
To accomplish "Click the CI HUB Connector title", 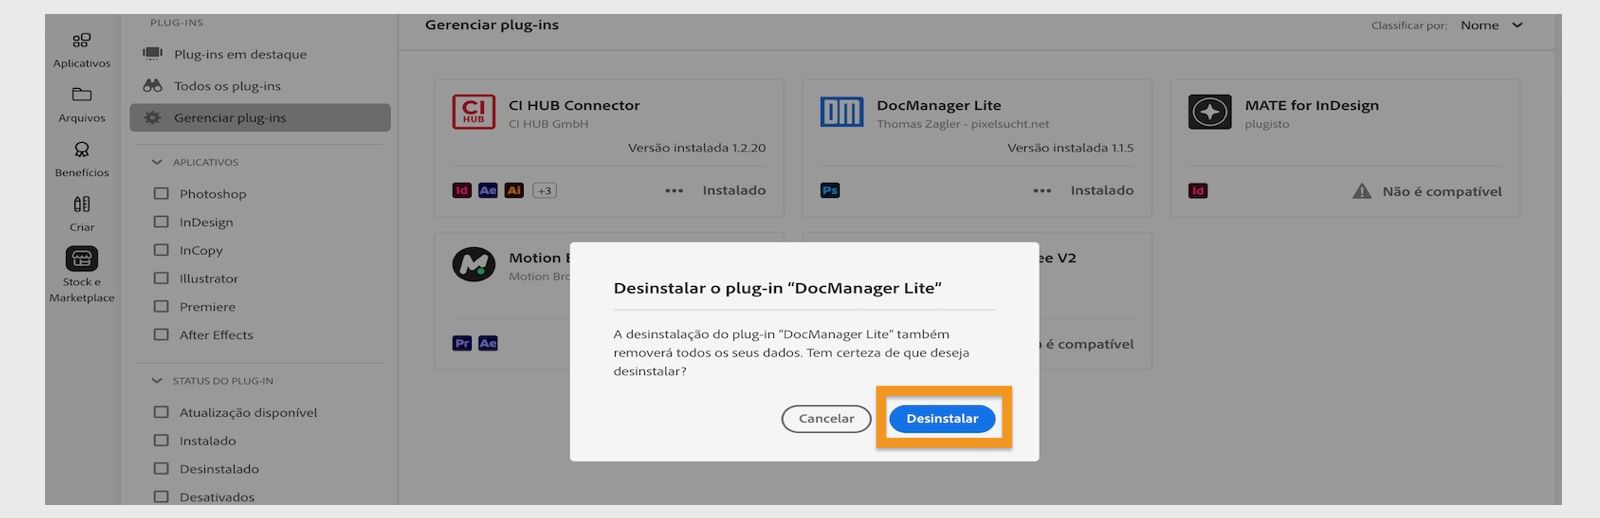I will coord(574,105).
